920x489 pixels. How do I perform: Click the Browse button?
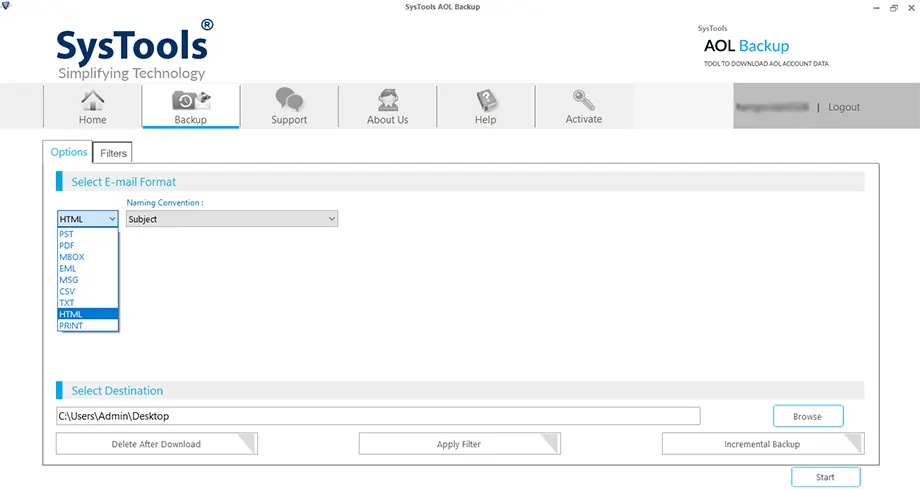(808, 416)
